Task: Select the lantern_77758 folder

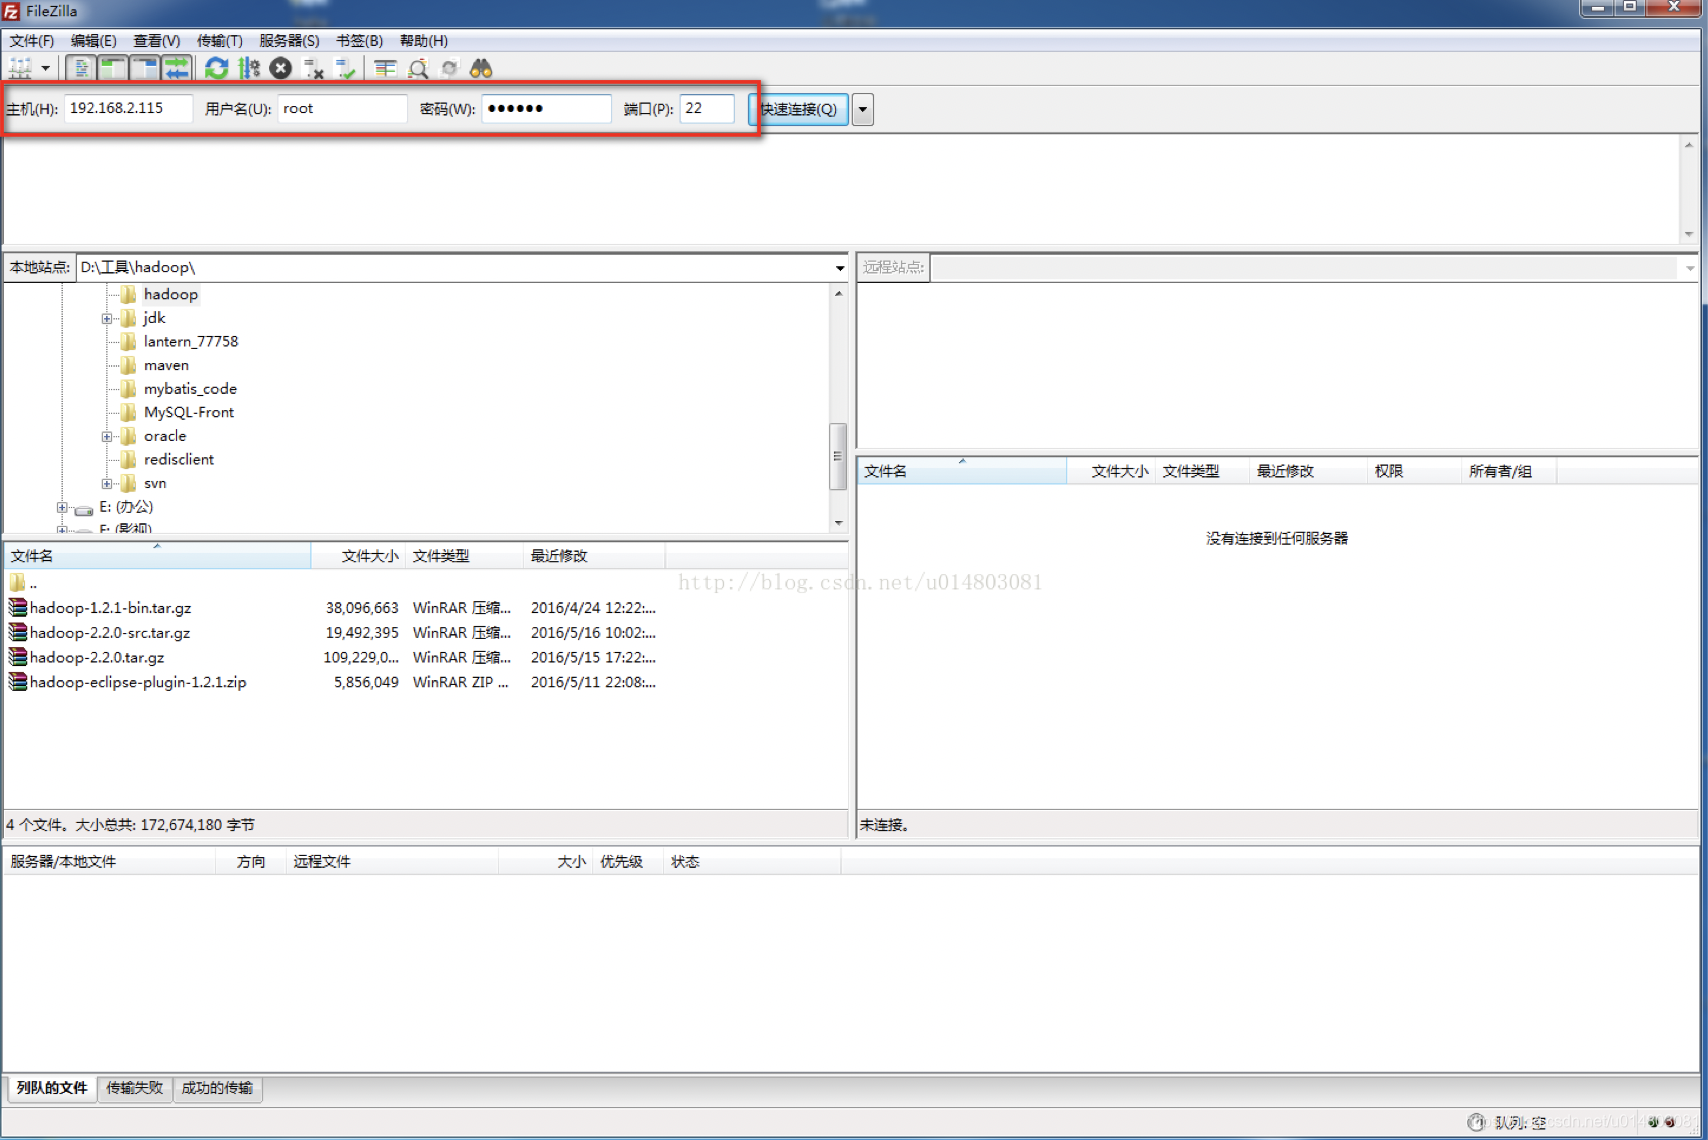Action: point(191,341)
